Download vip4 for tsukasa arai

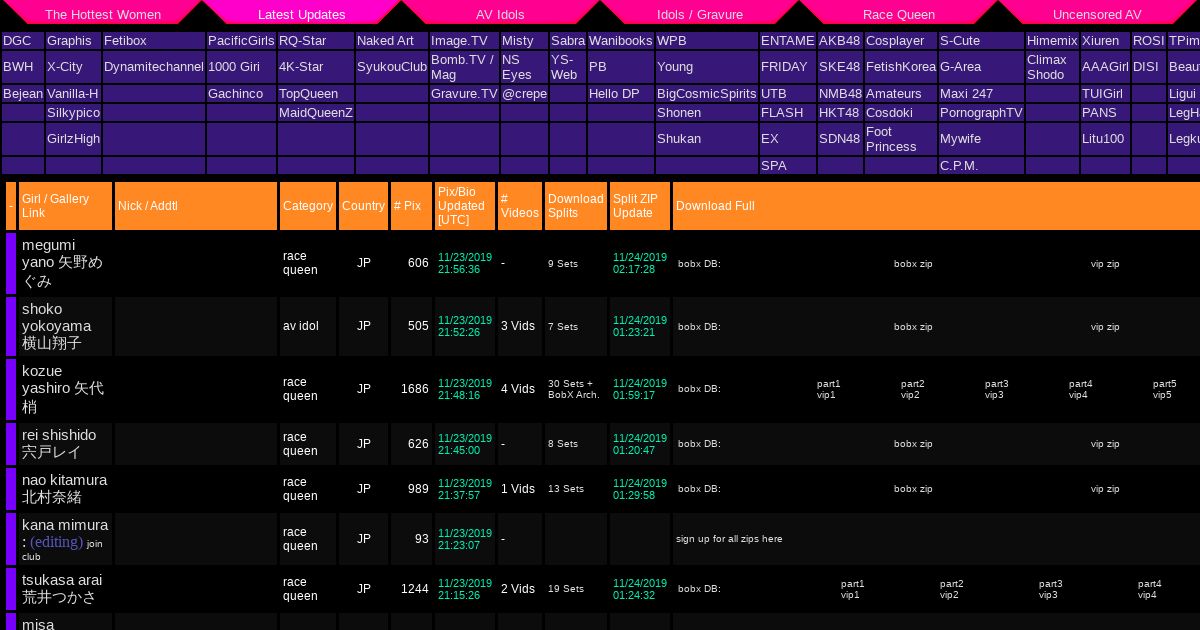tap(1147, 595)
